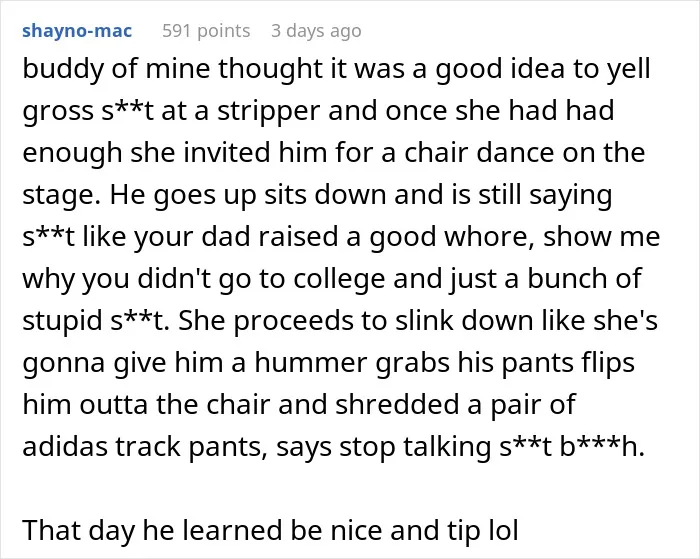
Task: Click the 3 days ago timestamp
Action: tap(316, 31)
